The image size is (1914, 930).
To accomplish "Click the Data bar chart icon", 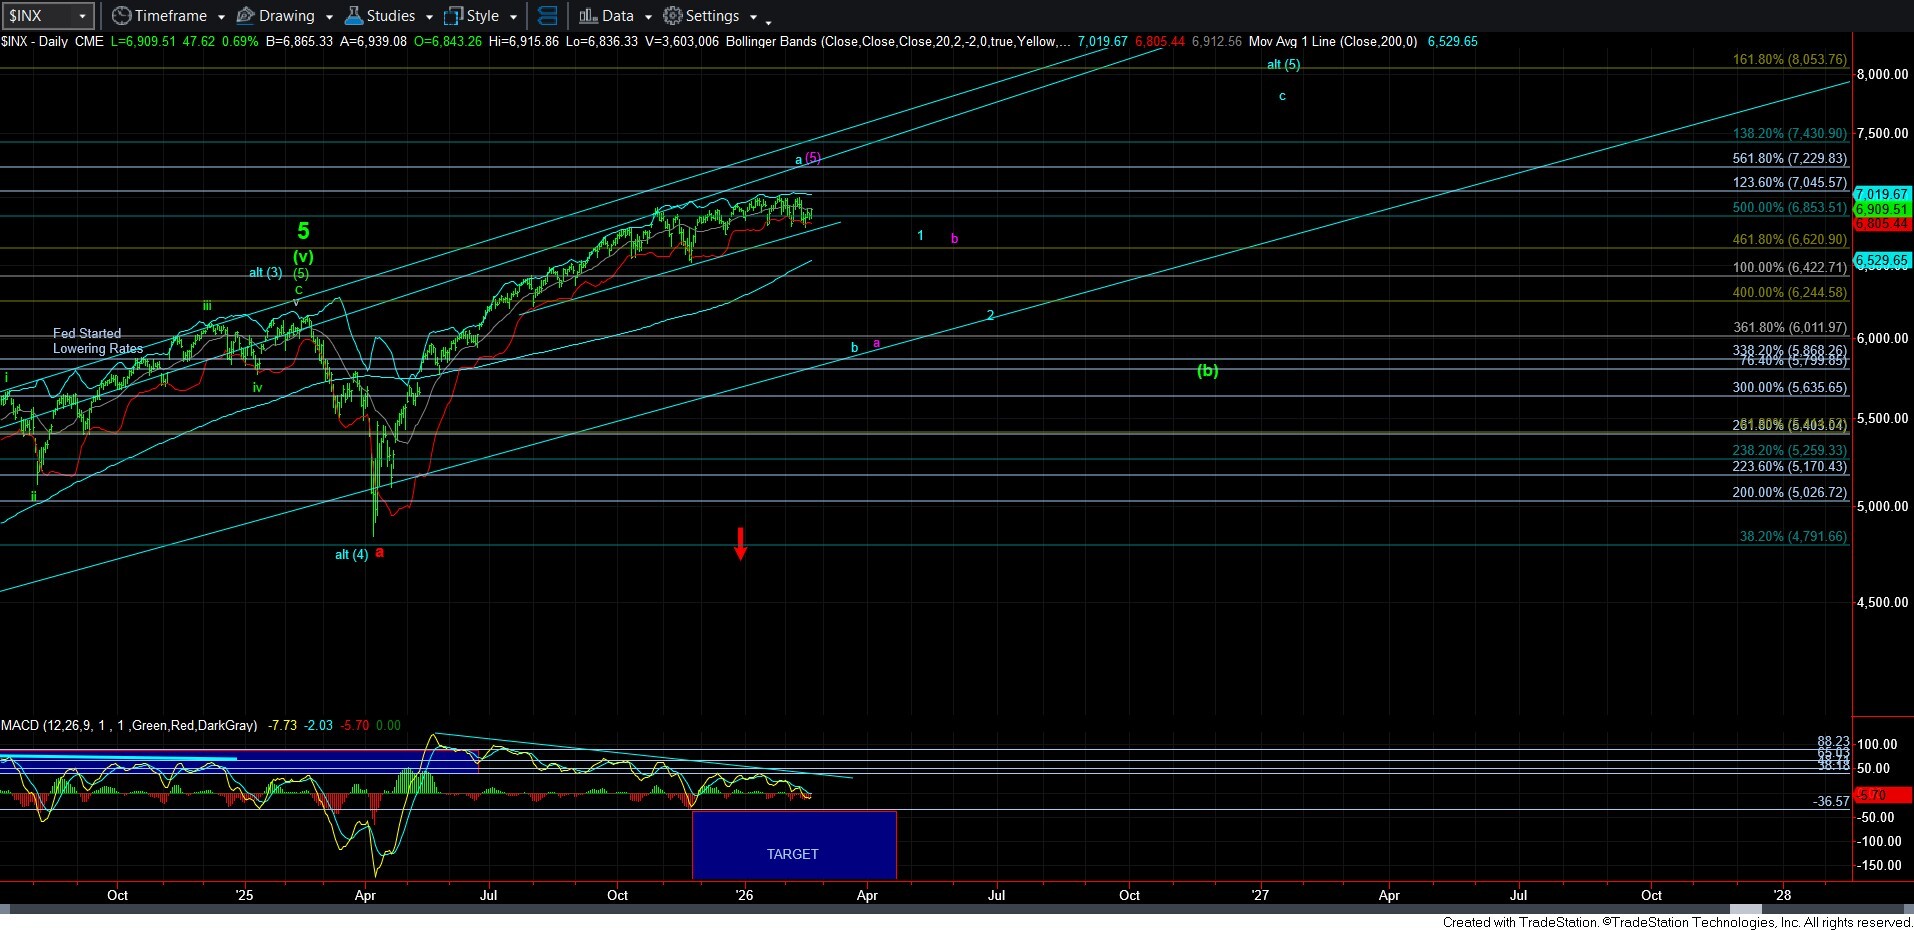I will [588, 16].
